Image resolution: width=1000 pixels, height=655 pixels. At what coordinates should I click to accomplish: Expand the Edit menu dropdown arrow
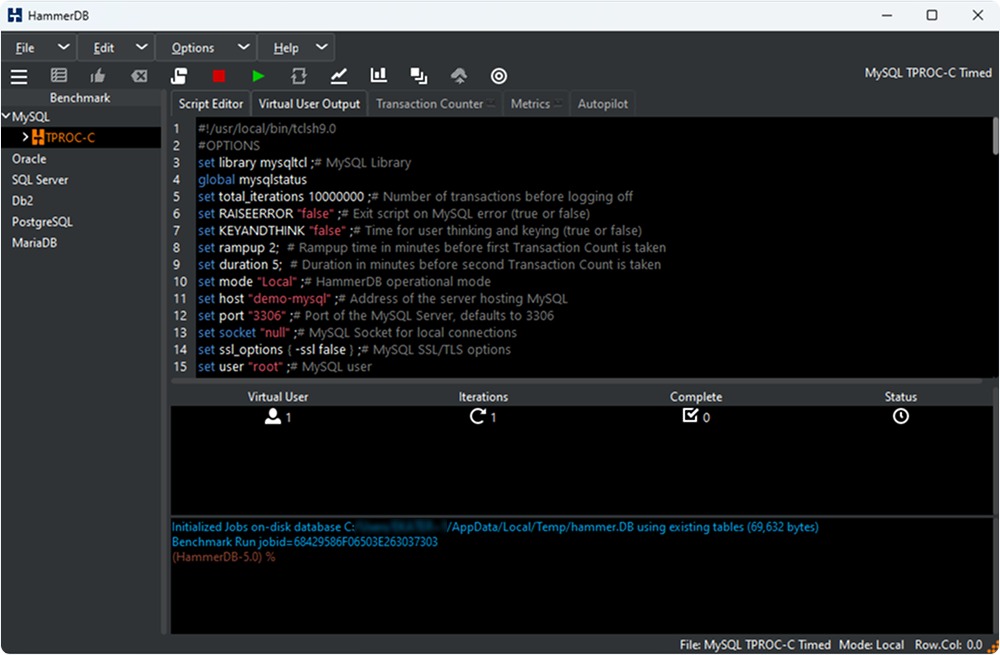pyautogui.click(x=142, y=47)
